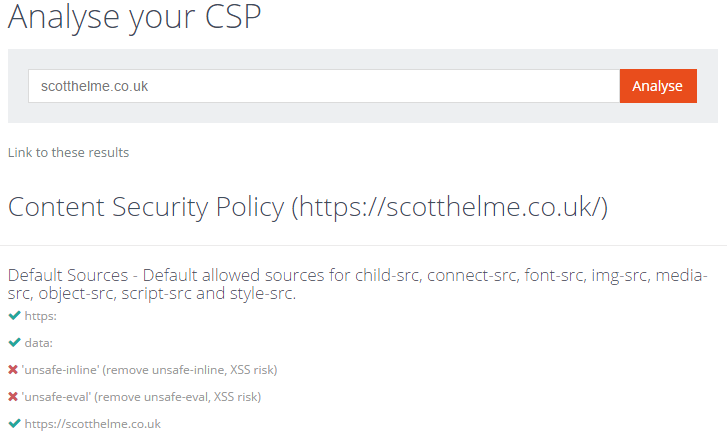This screenshot has height=442, width=727.
Task: Click the red cross beside 'unsafe-eval'
Action: [x=14, y=397]
